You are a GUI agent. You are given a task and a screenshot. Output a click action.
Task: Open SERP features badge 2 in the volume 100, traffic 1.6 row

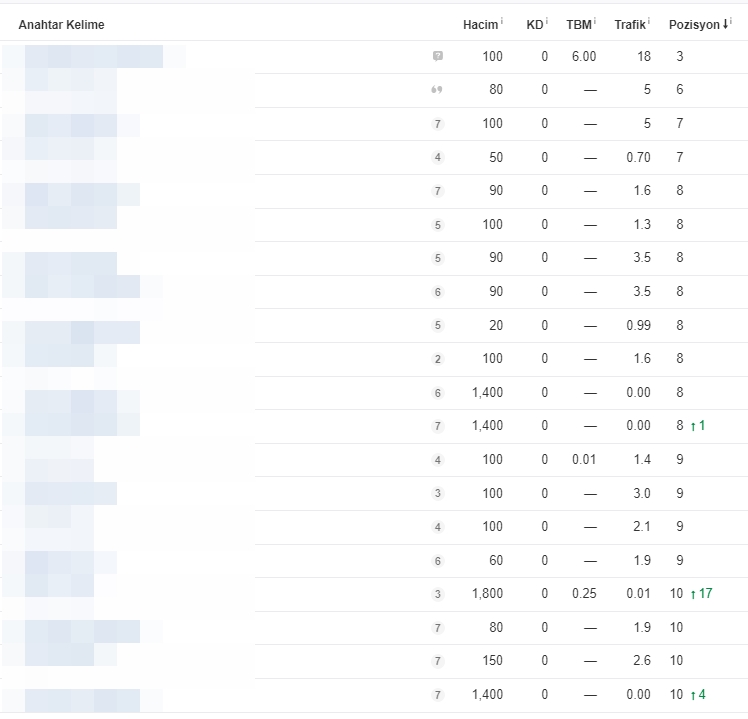pos(437,359)
